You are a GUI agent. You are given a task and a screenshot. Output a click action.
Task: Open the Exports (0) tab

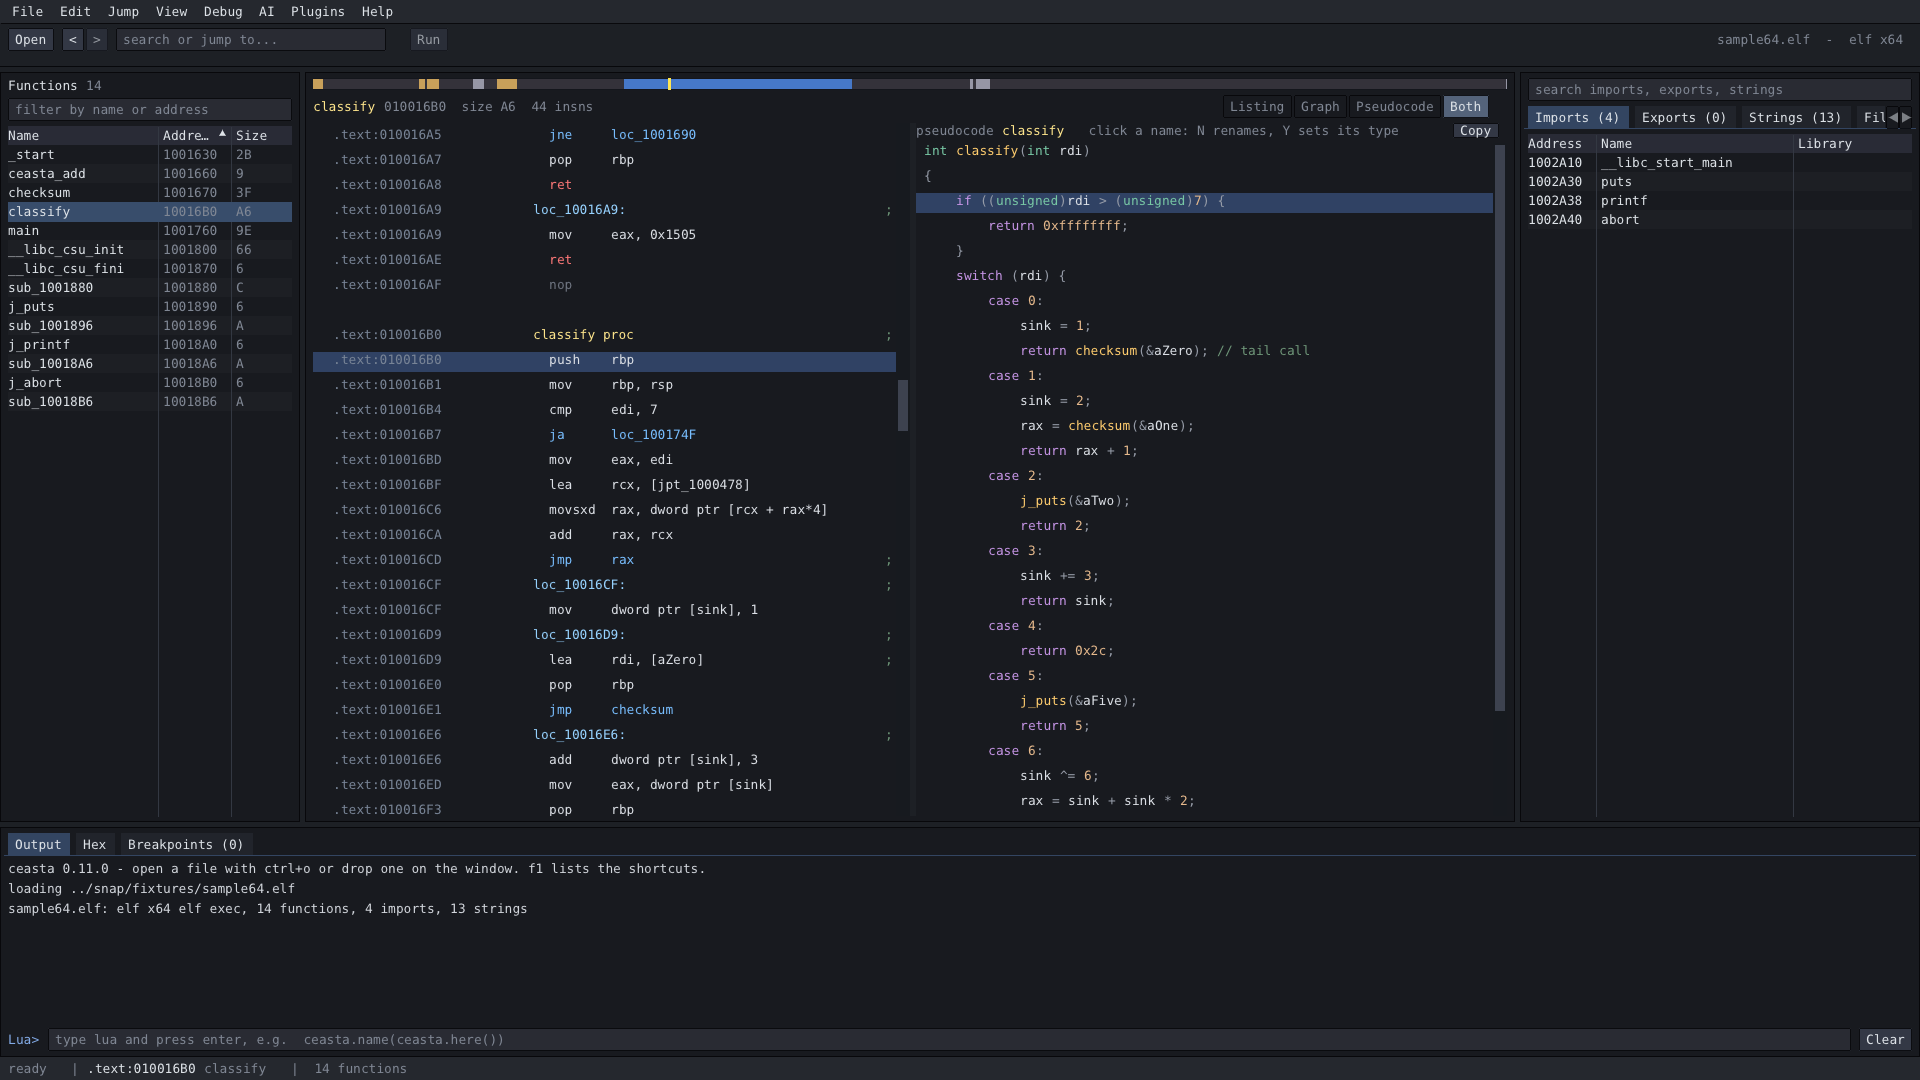[1684, 118]
